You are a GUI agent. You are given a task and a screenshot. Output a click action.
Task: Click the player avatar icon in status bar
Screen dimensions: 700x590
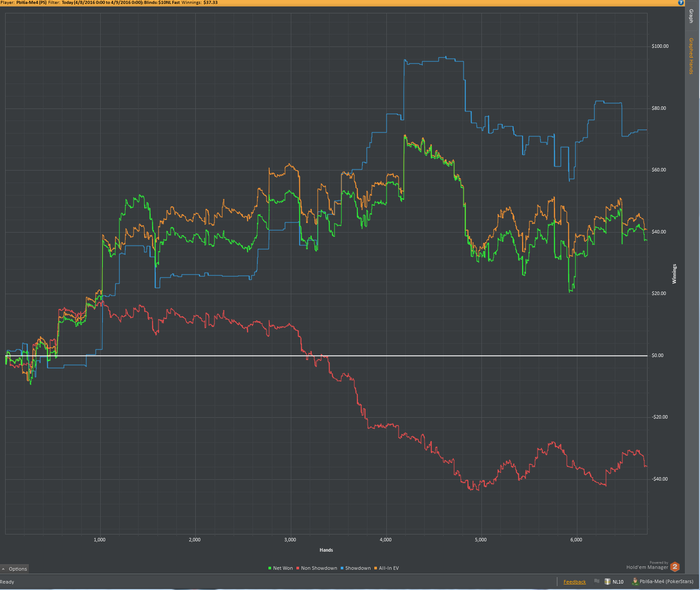tap(635, 582)
